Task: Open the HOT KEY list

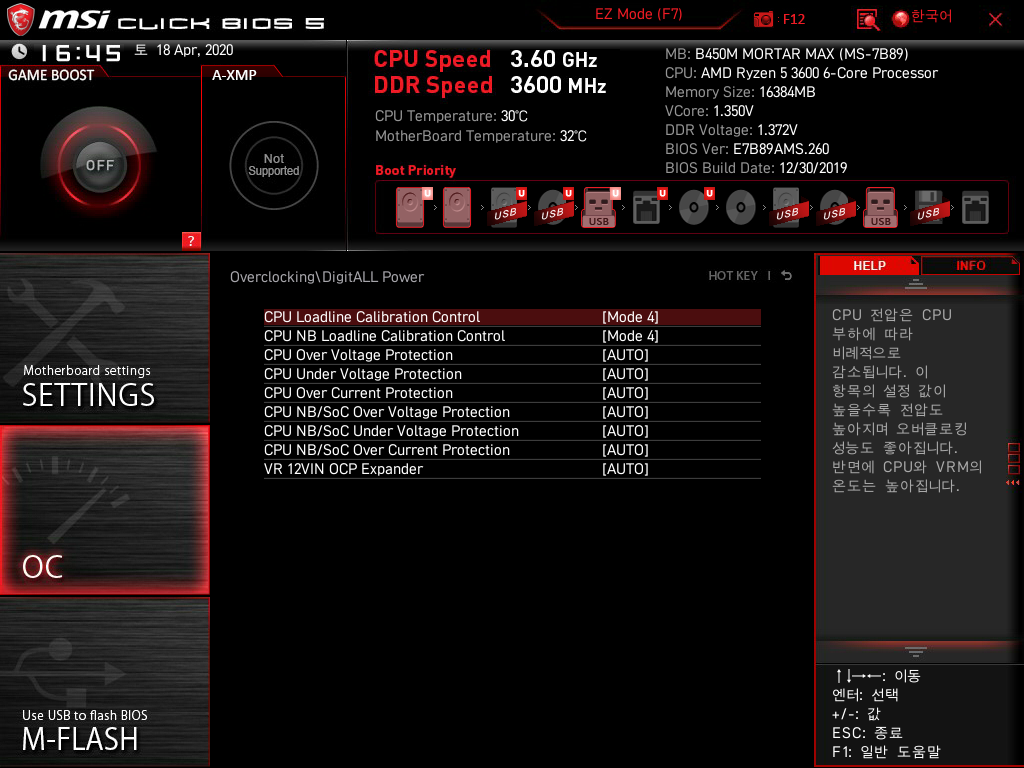Action: coord(733,276)
